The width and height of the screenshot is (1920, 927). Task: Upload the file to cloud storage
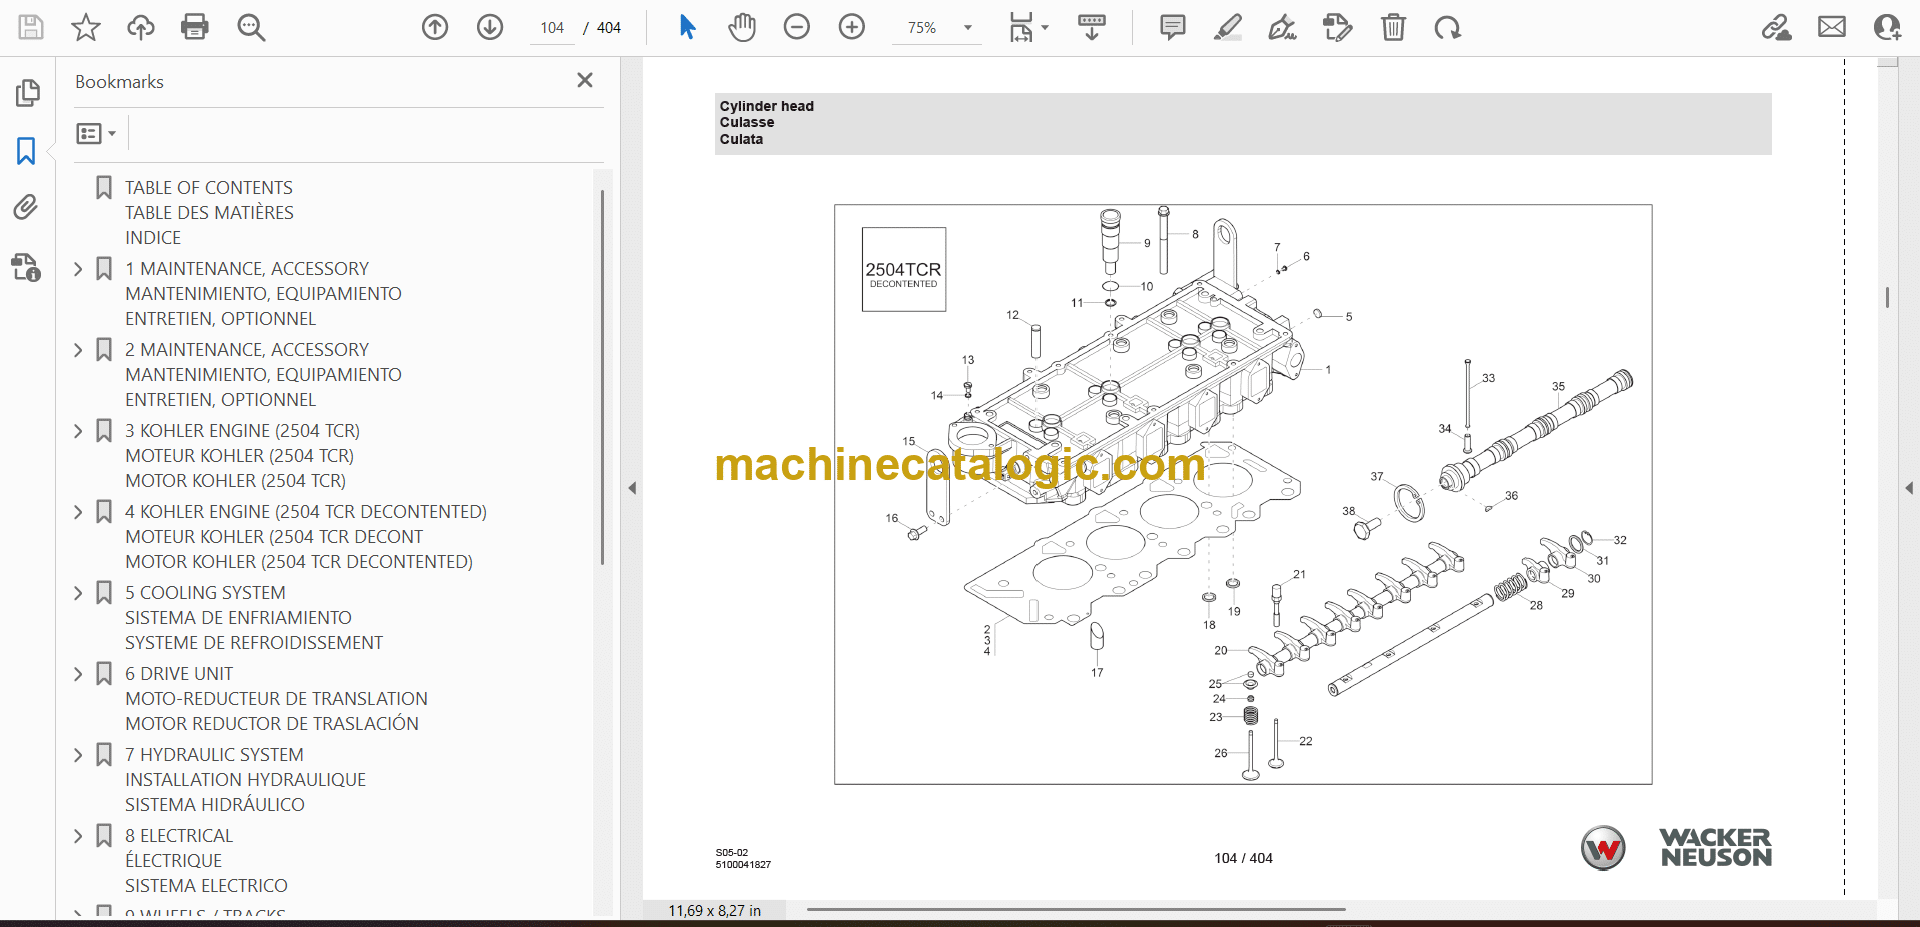coord(141,27)
